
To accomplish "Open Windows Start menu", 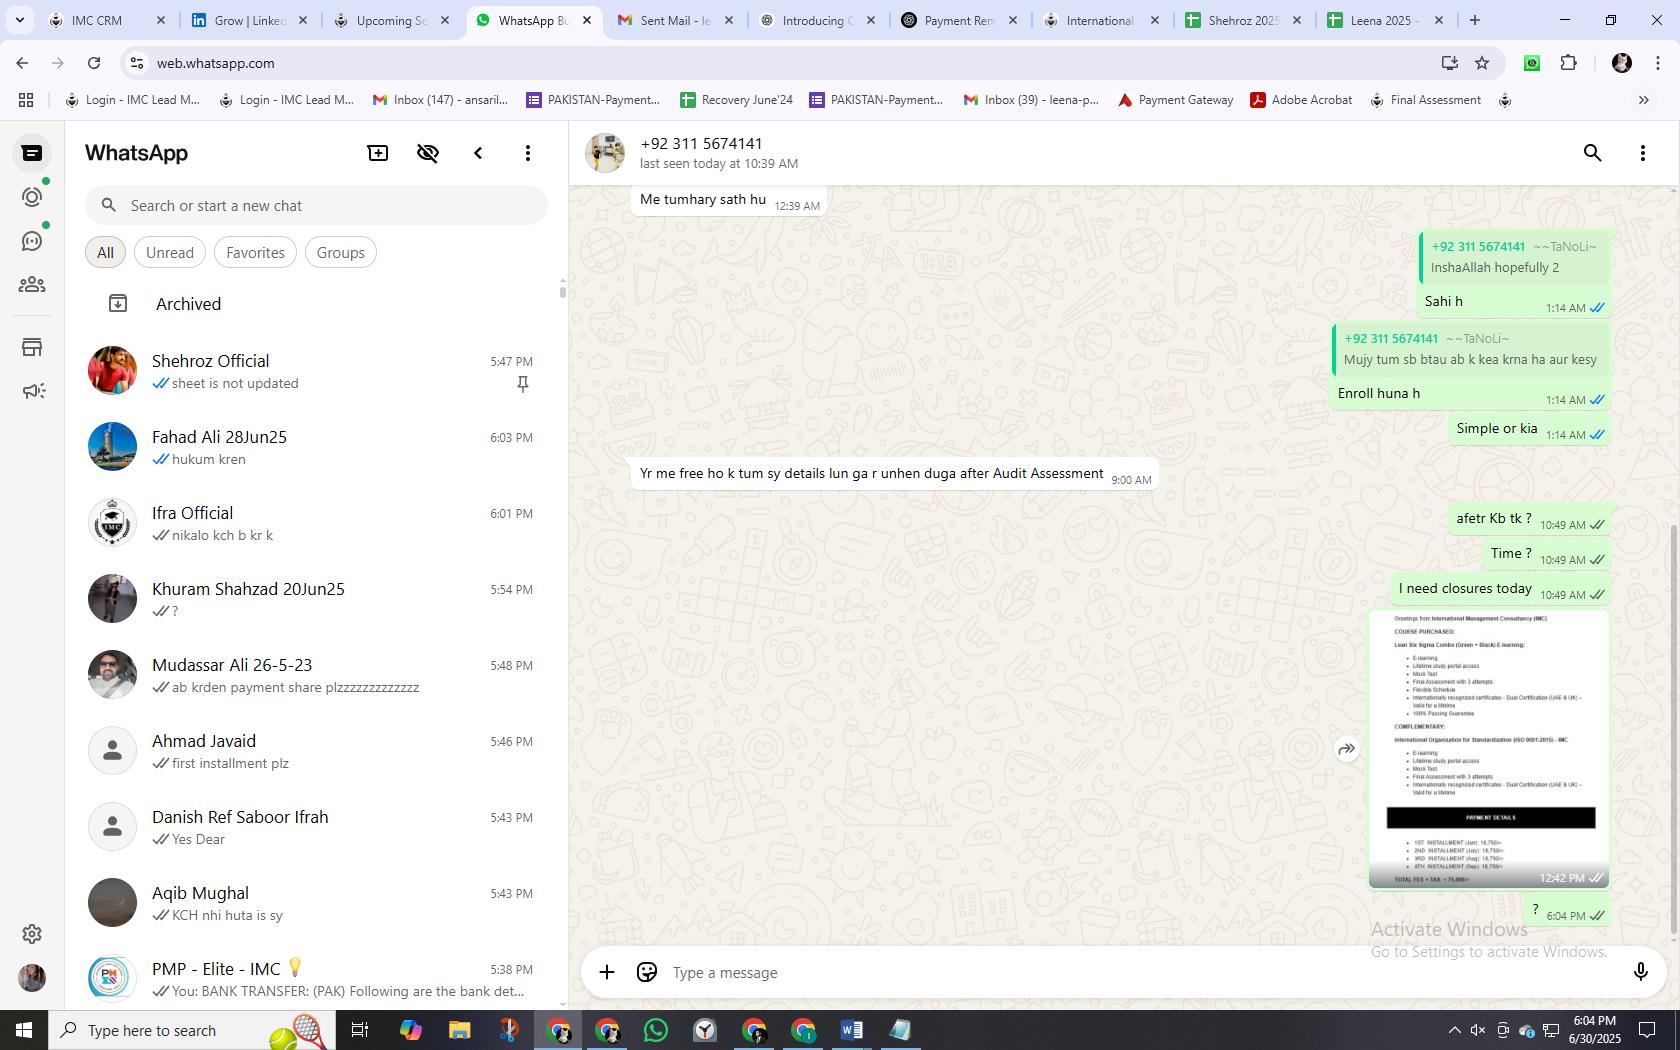I will pyautogui.click(x=24, y=1030).
